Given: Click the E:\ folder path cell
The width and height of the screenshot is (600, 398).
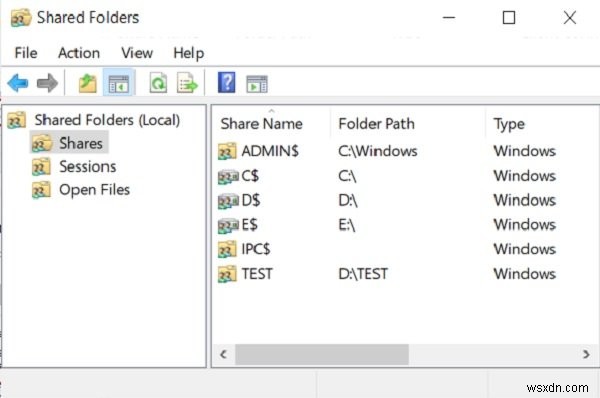Looking at the screenshot, I should point(347,225).
